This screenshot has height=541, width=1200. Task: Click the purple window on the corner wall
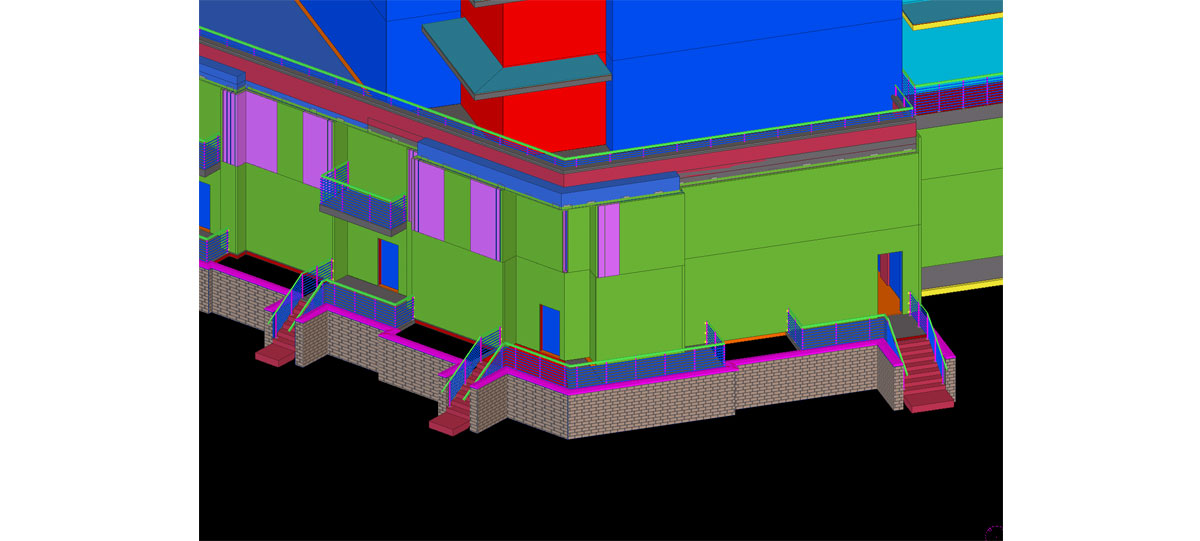[x=608, y=240]
